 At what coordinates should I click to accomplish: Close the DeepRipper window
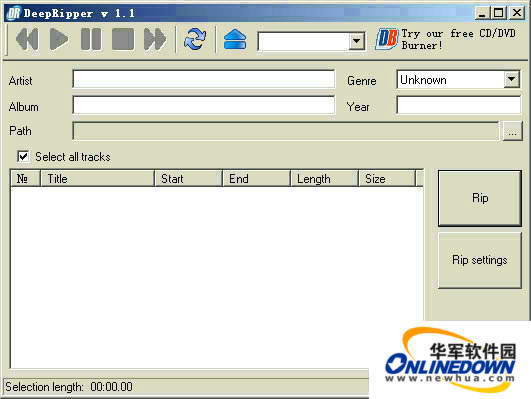(517, 13)
